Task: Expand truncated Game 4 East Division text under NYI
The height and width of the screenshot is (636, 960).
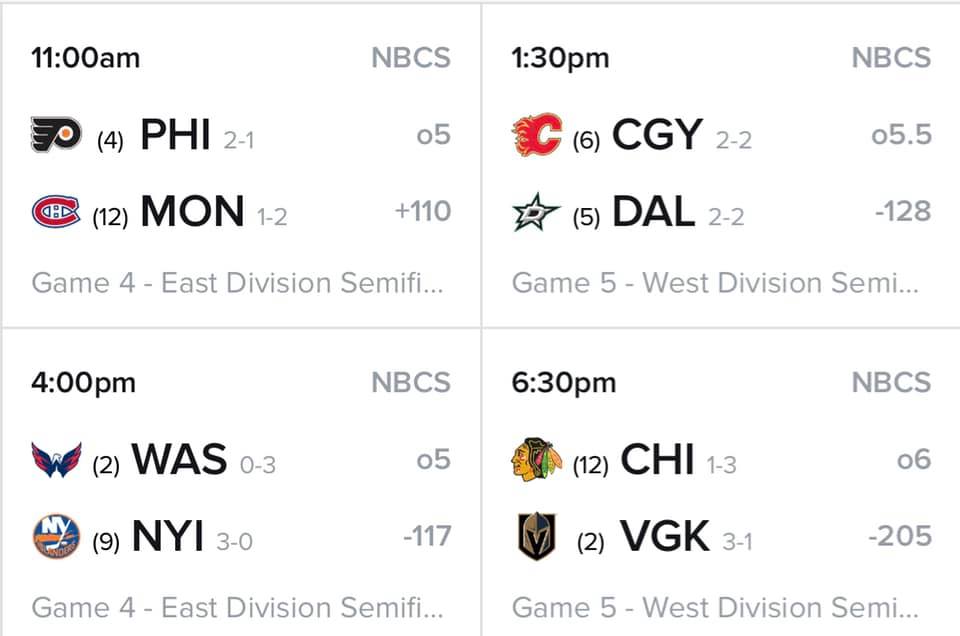Action: (237, 607)
